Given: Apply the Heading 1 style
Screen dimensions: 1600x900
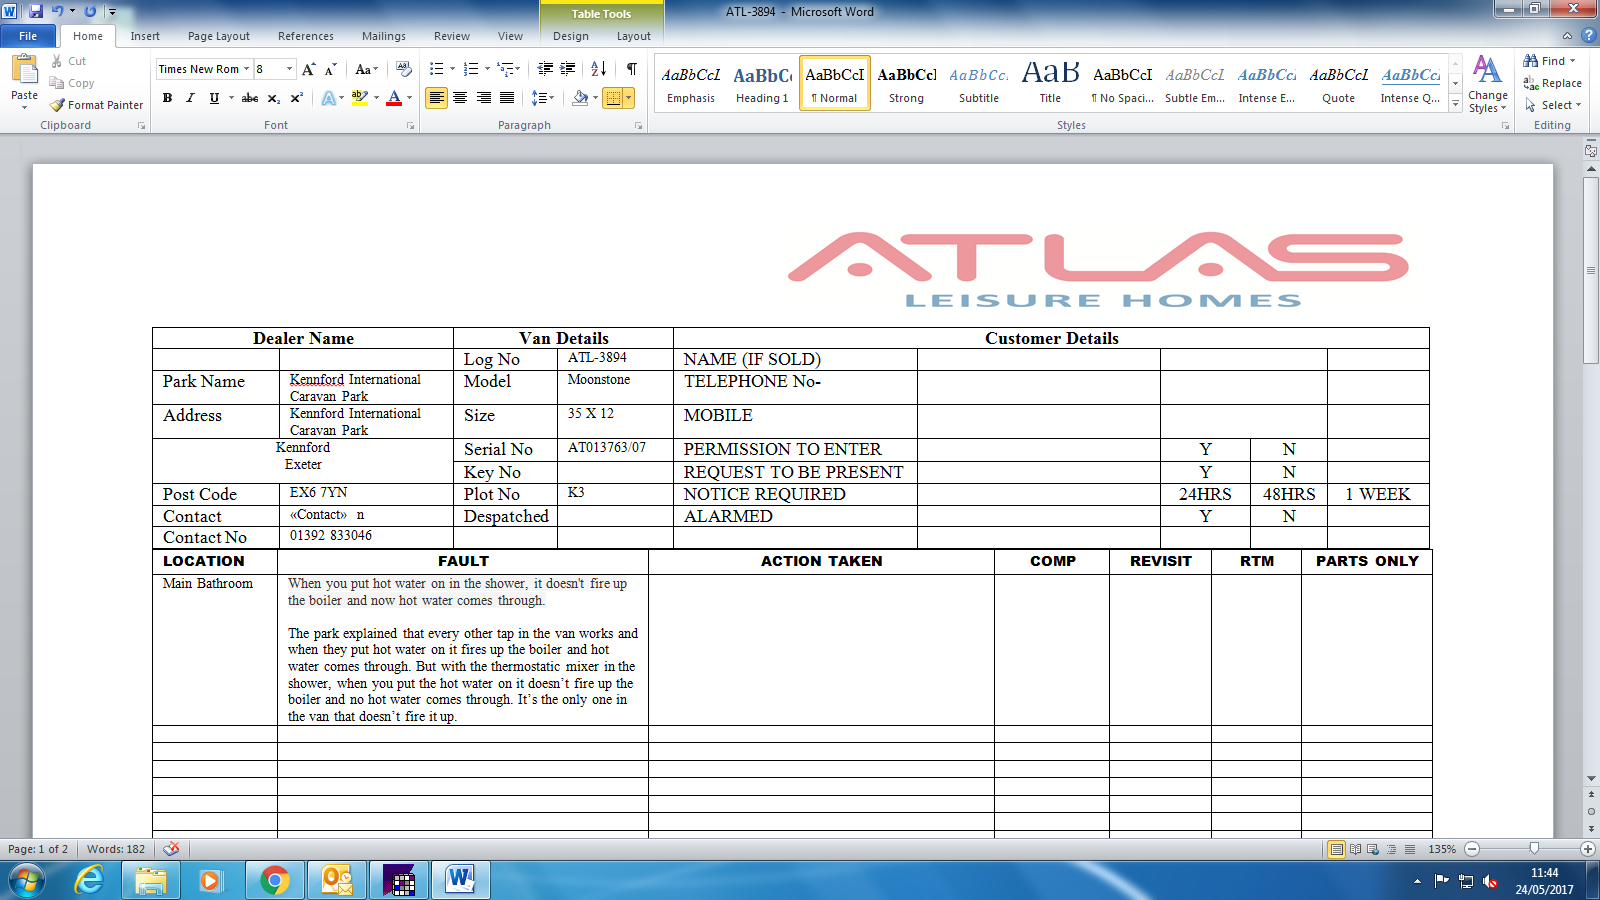Looking at the screenshot, I should (762, 83).
